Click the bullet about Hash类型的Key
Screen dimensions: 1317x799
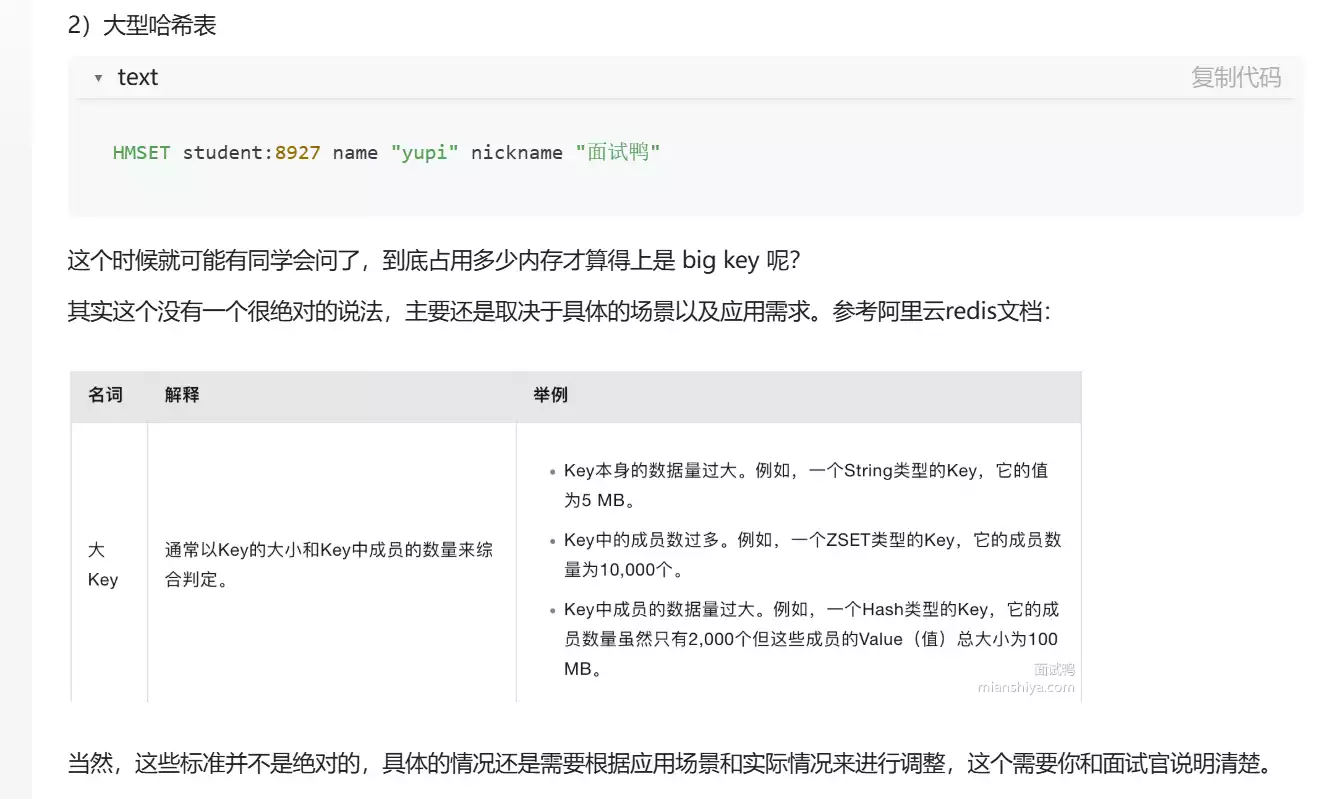coord(810,639)
